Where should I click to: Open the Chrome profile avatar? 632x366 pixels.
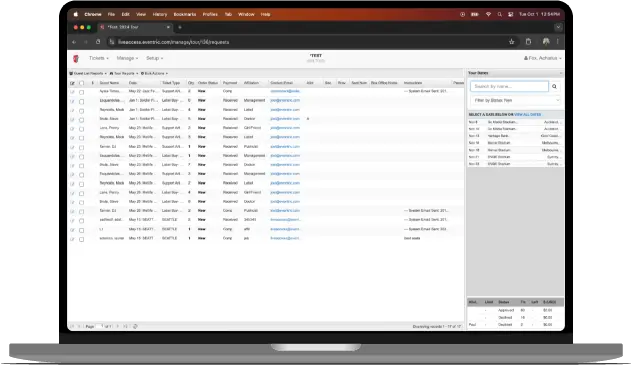coord(546,42)
